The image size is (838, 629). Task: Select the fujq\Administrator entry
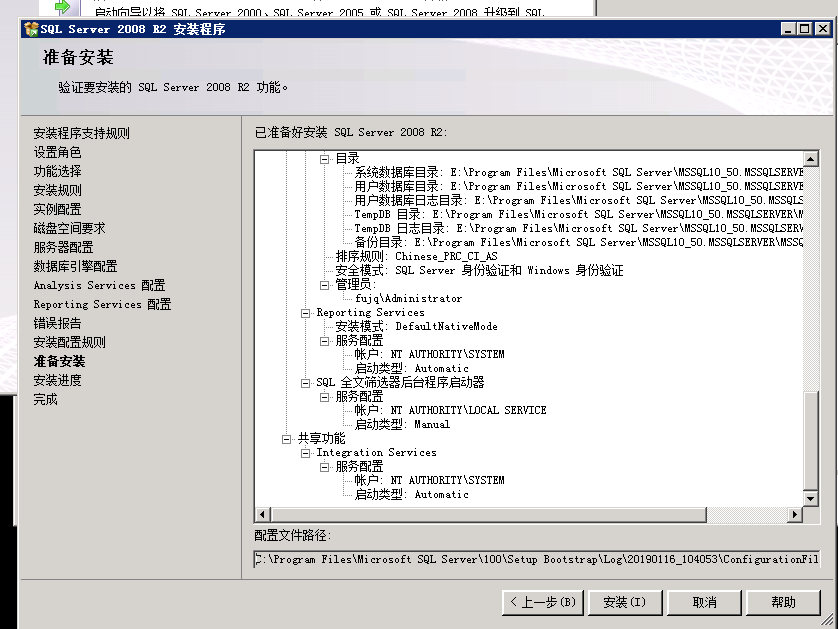click(408, 298)
